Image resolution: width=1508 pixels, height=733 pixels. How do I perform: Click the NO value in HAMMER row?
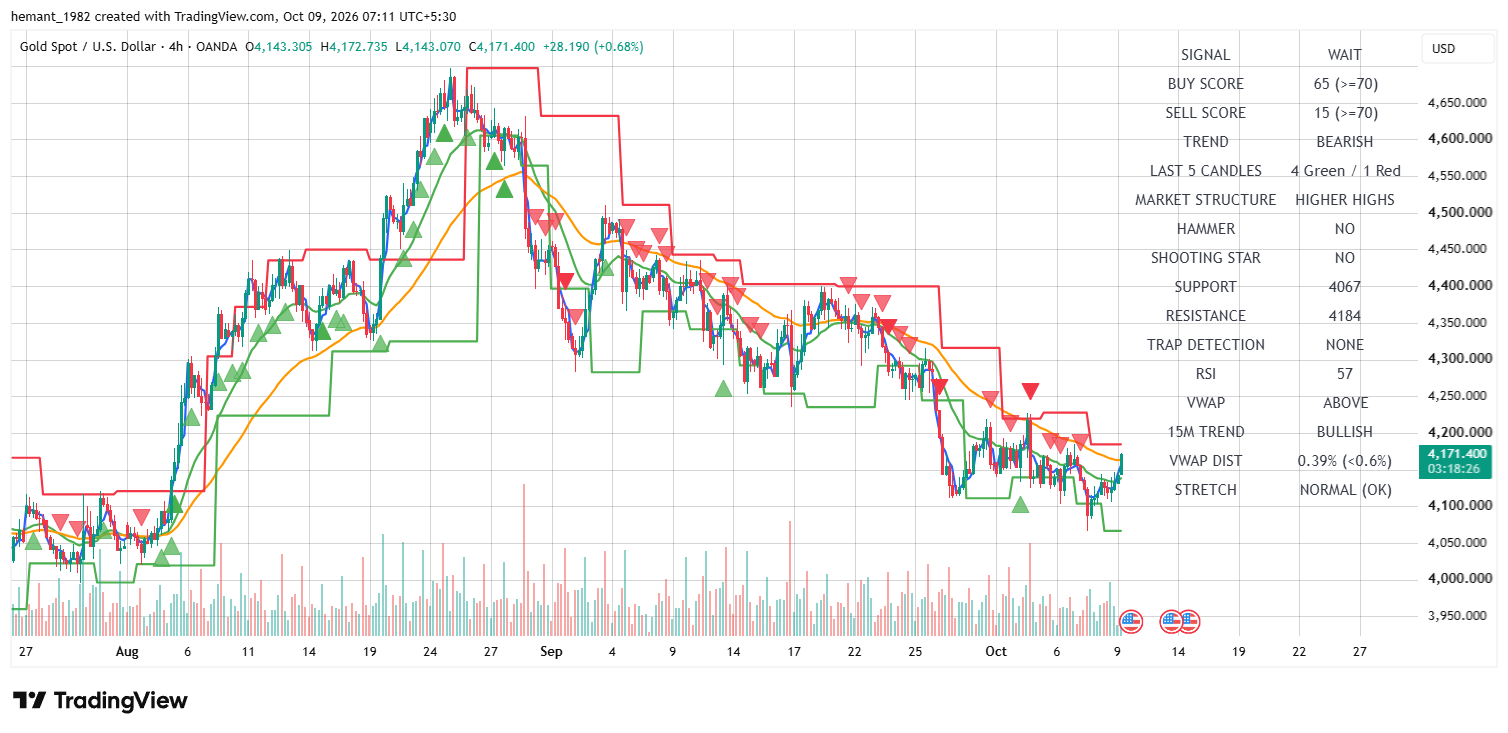1344,229
